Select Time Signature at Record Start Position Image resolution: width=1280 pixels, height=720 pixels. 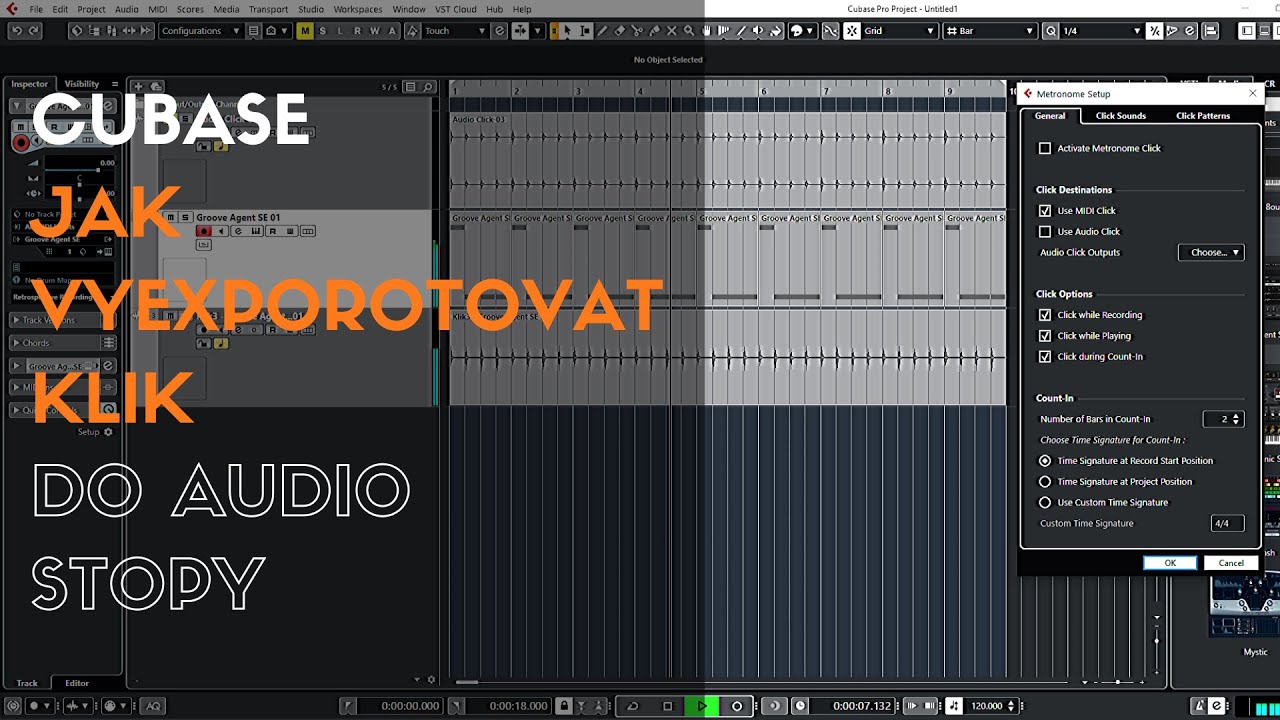(x=1045, y=461)
